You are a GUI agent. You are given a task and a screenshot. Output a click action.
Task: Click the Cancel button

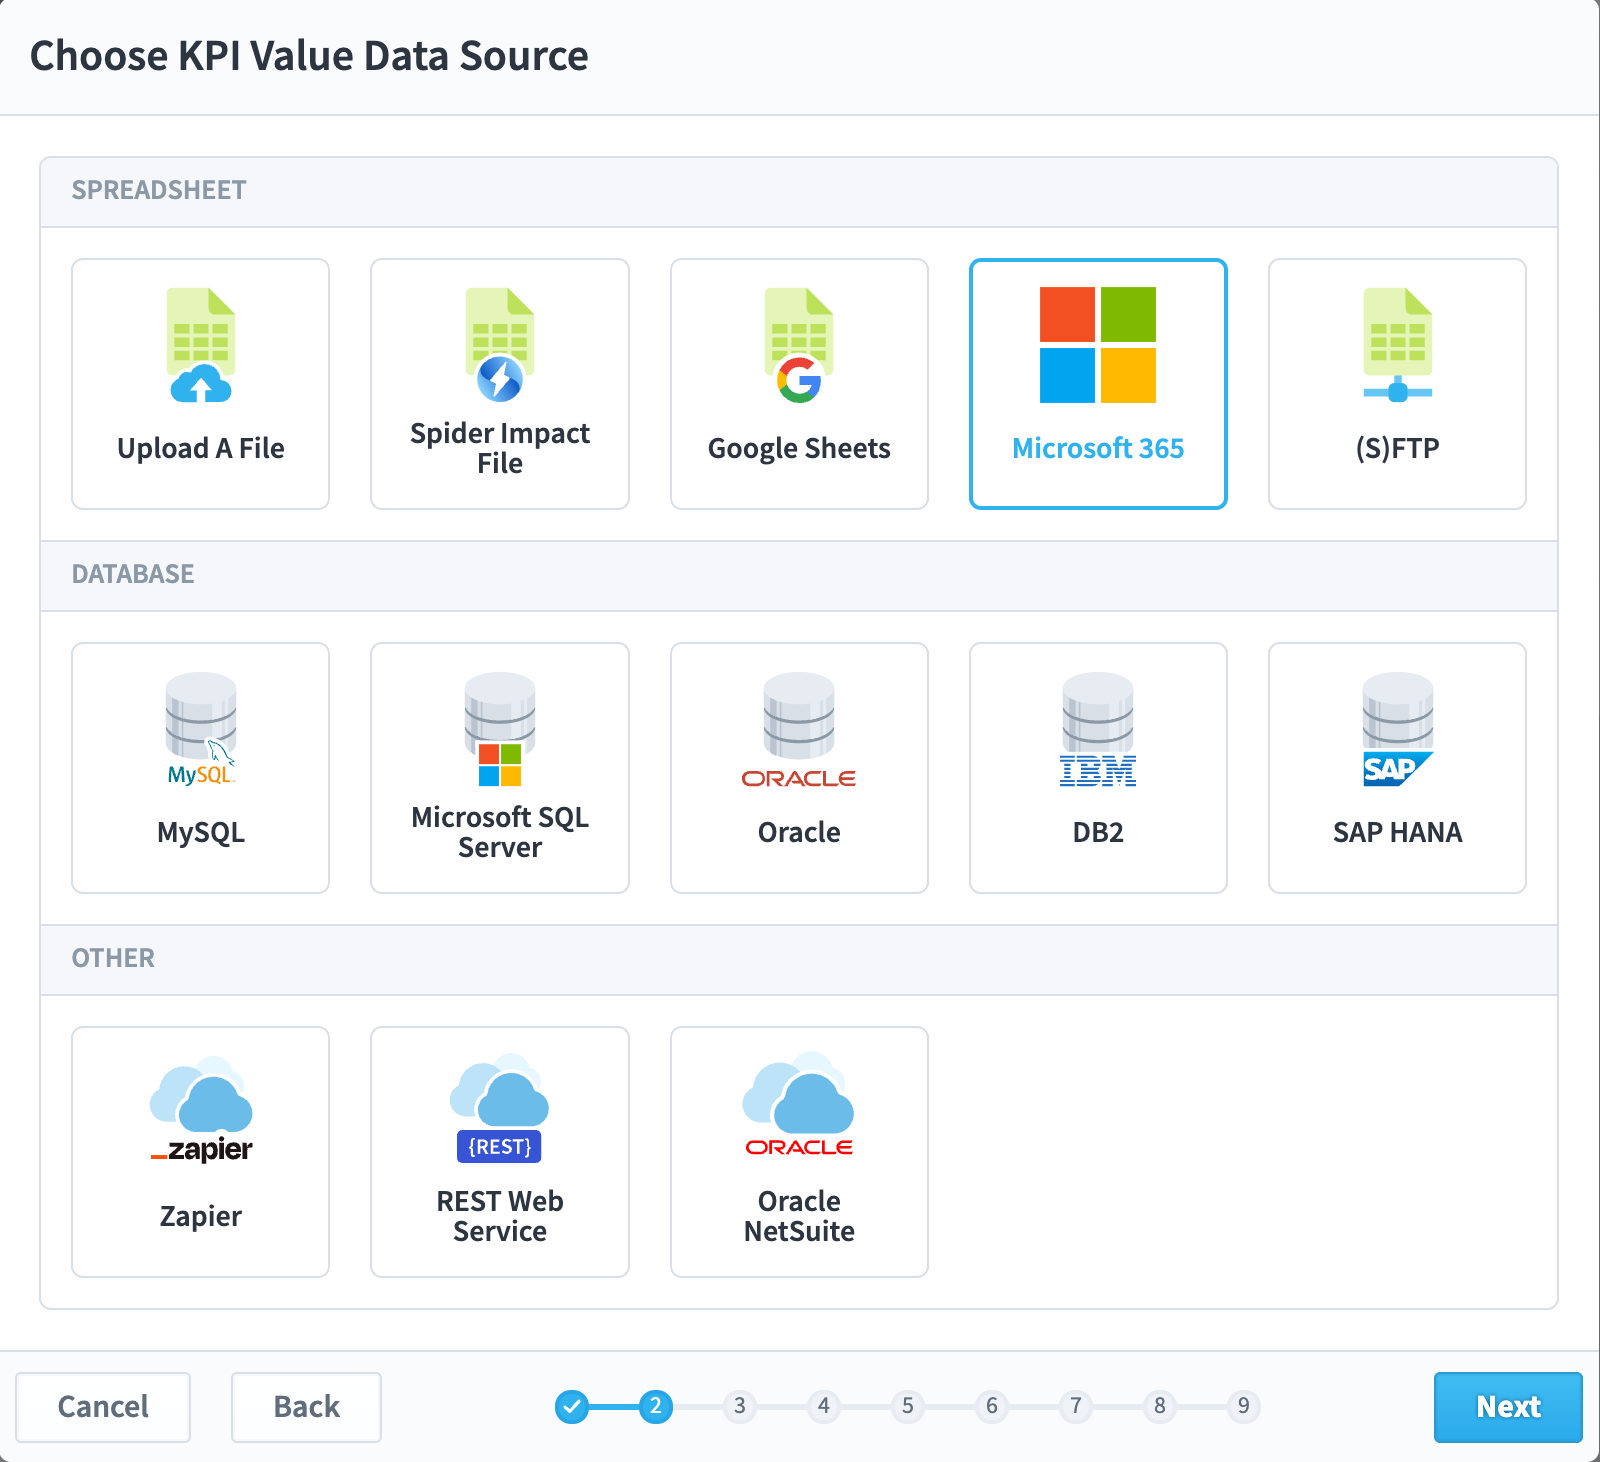pos(103,1407)
